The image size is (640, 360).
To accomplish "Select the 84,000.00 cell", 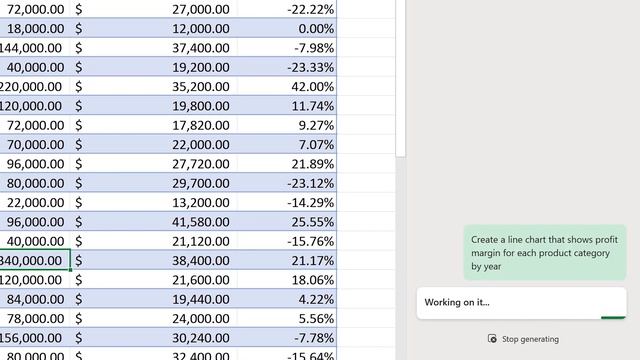I will [35, 299].
